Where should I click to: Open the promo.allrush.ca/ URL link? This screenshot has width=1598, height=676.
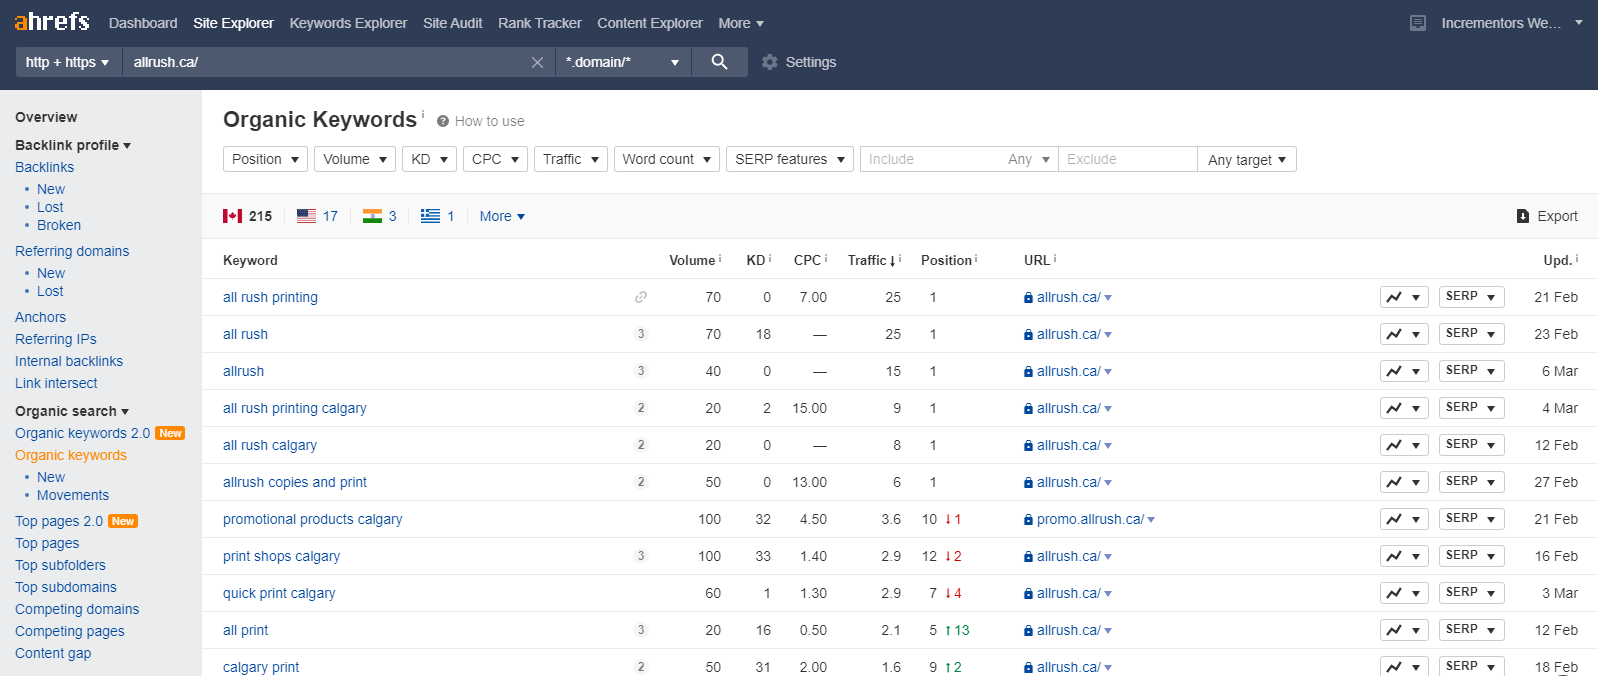1090,519
